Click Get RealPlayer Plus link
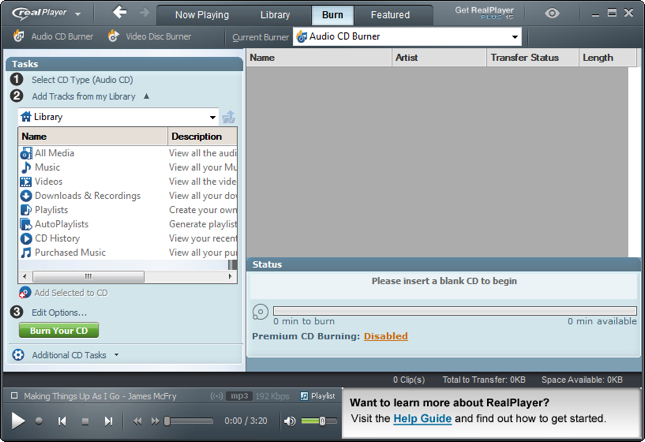Screen dimensions: 645x442 [x=484, y=13]
